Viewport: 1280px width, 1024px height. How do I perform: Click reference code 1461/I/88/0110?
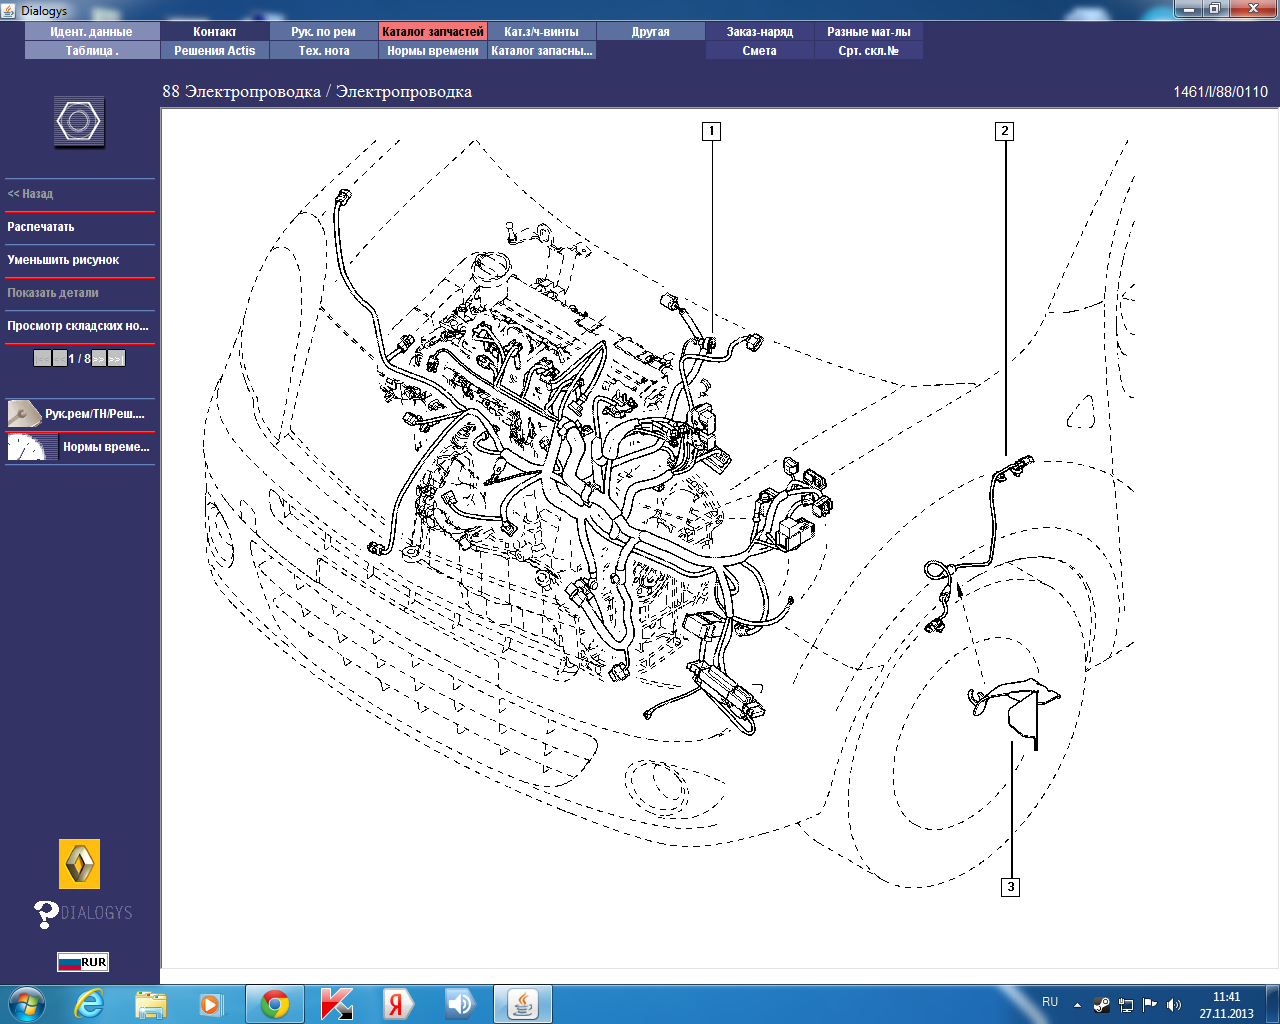(x=1220, y=92)
